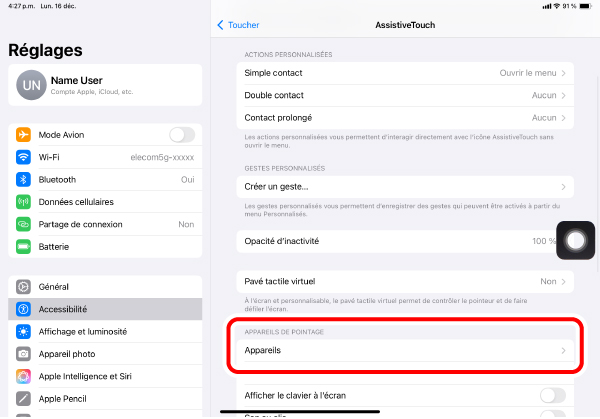
Task: Open Apple Intelligence et Siri icon
Action: [x=24, y=376]
